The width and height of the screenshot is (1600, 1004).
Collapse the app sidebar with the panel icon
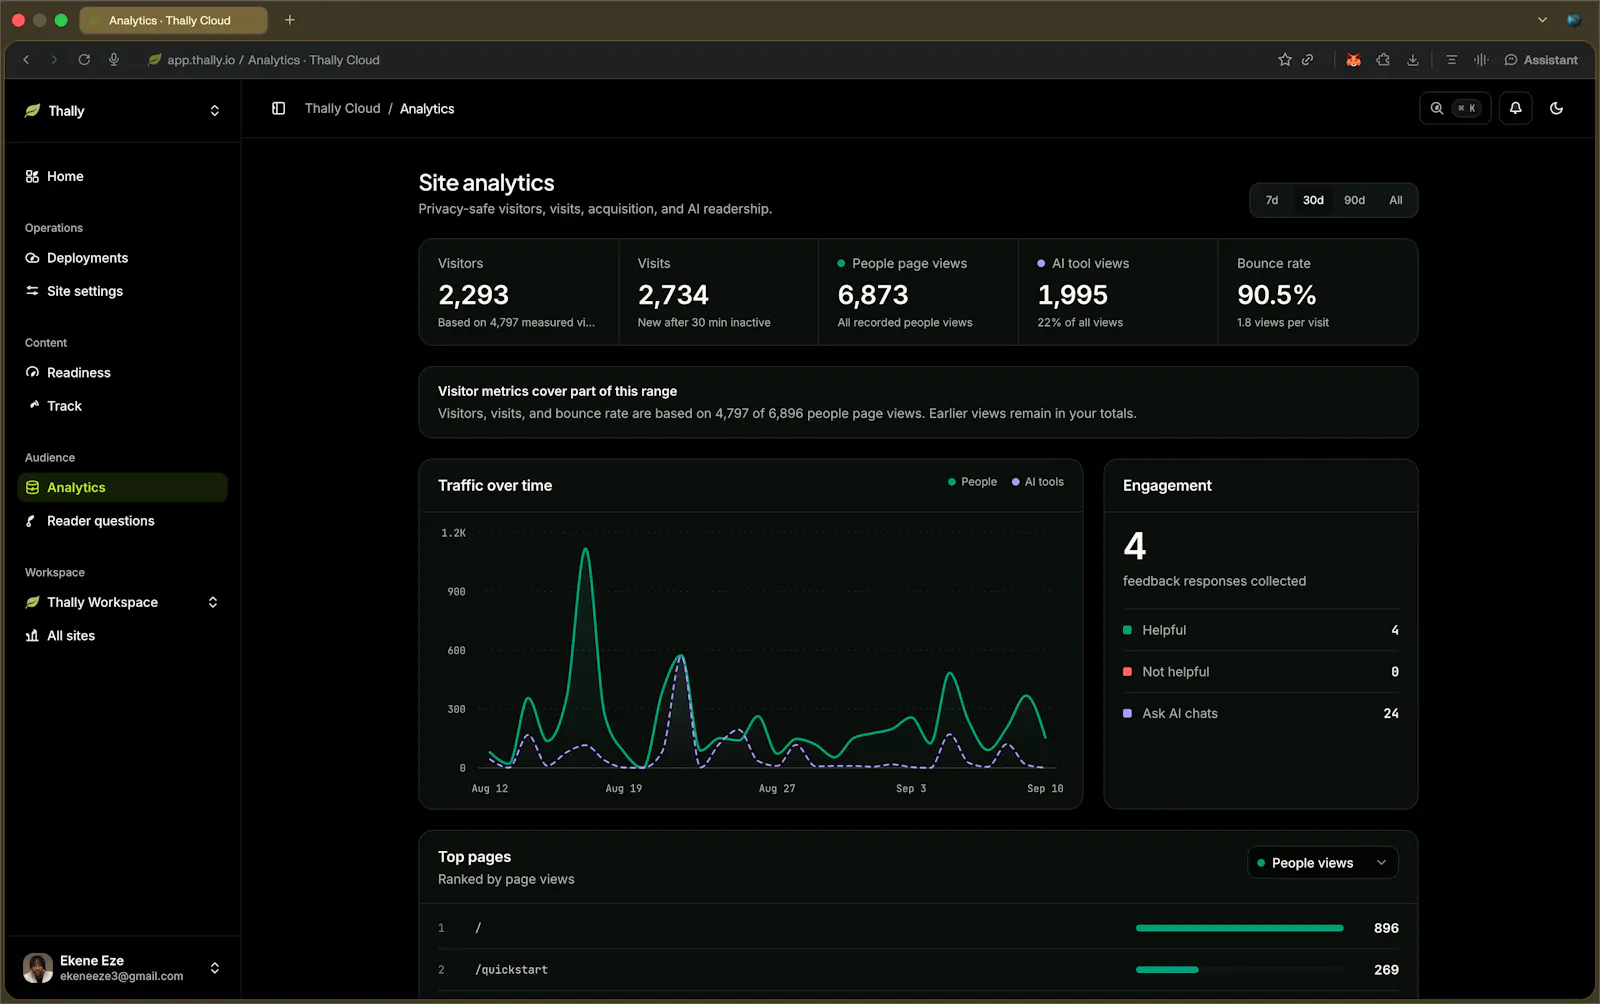point(279,109)
